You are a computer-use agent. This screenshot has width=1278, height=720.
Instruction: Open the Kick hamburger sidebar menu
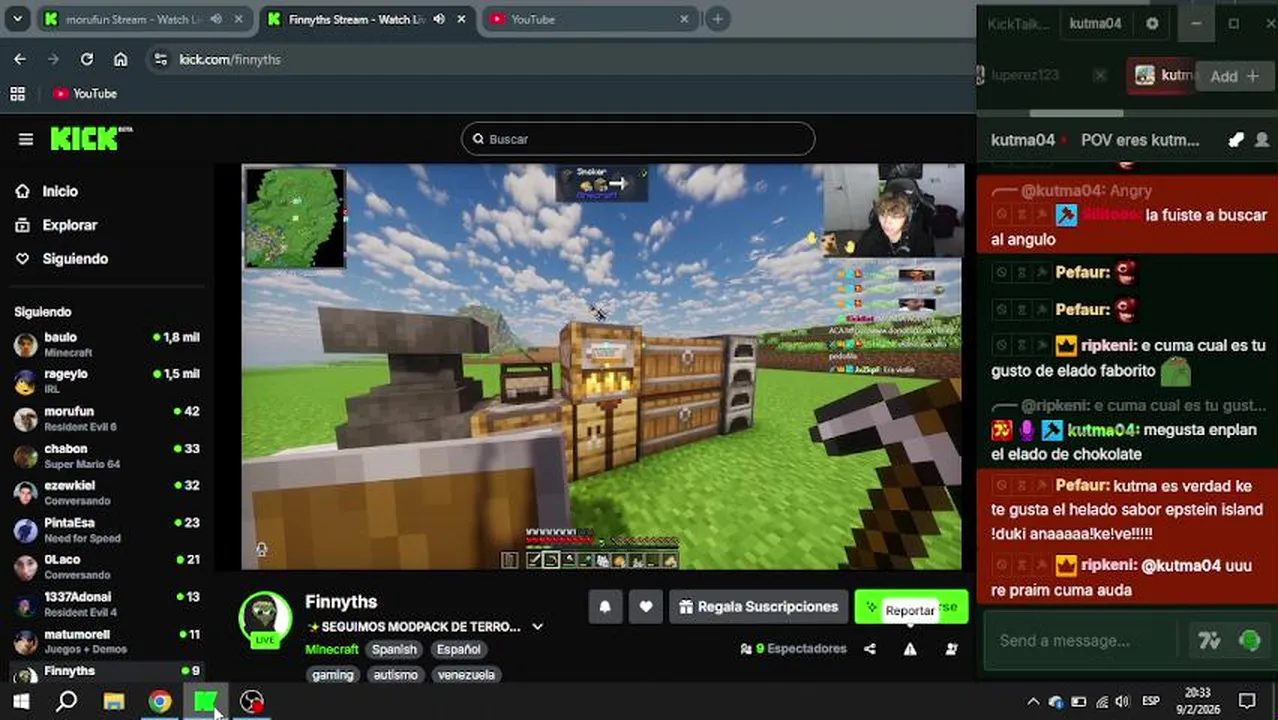26,139
